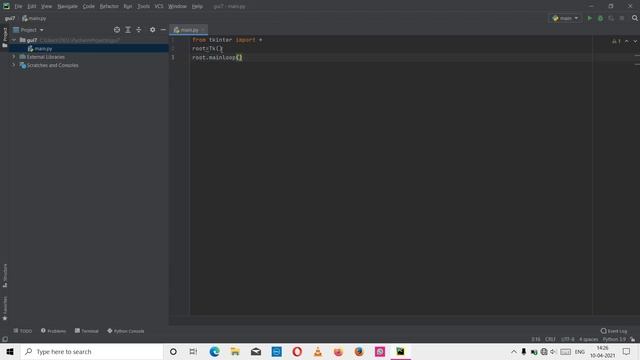Start debugging with the green bug icon
This screenshot has height=360, width=640.
pos(600,18)
